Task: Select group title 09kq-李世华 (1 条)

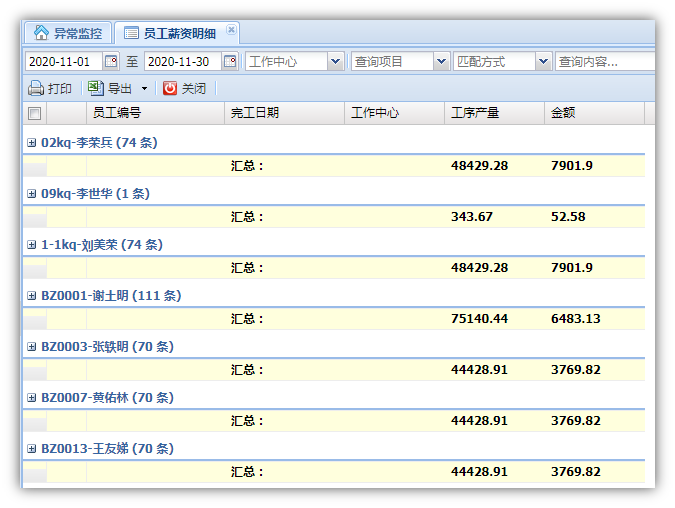Action: point(95,194)
